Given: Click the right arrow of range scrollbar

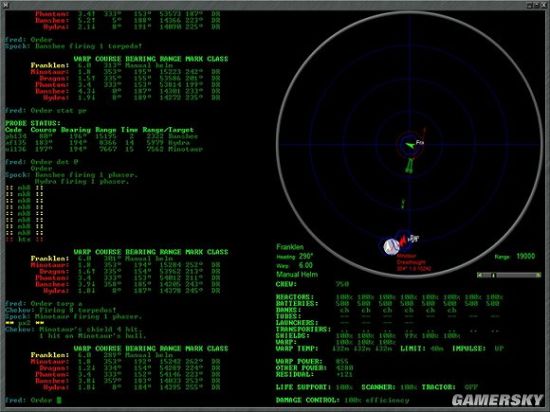Looking at the screenshot, I should coord(538,276).
